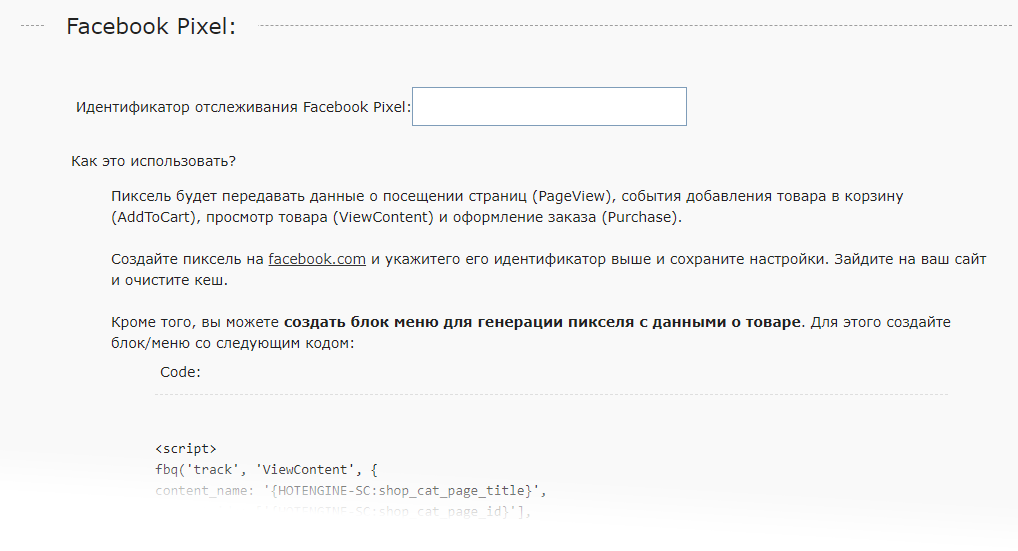Click "(ViewContent)" in the description paragraph
The height and width of the screenshot is (551, 1018).
point(382,217)
